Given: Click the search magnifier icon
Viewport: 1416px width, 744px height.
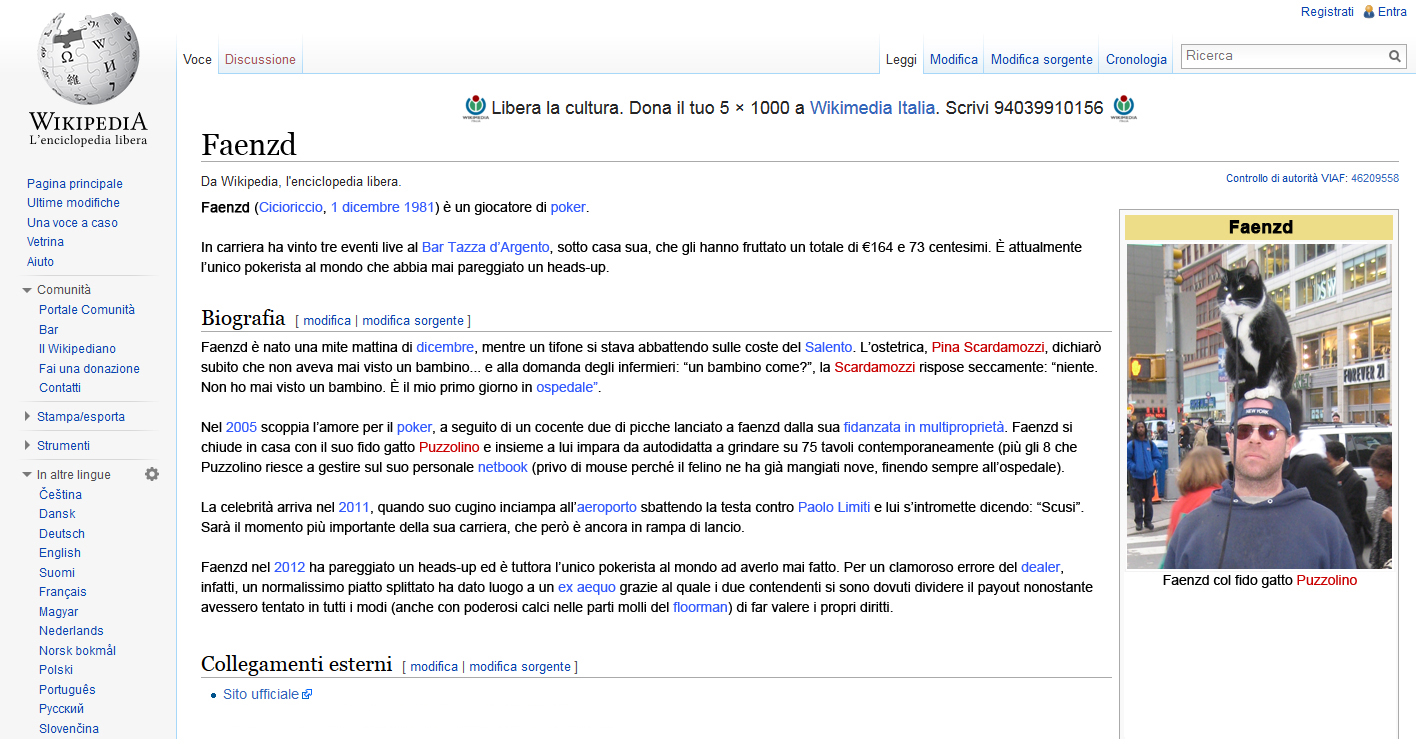Looking at the screenshot, I should 1395,57.
